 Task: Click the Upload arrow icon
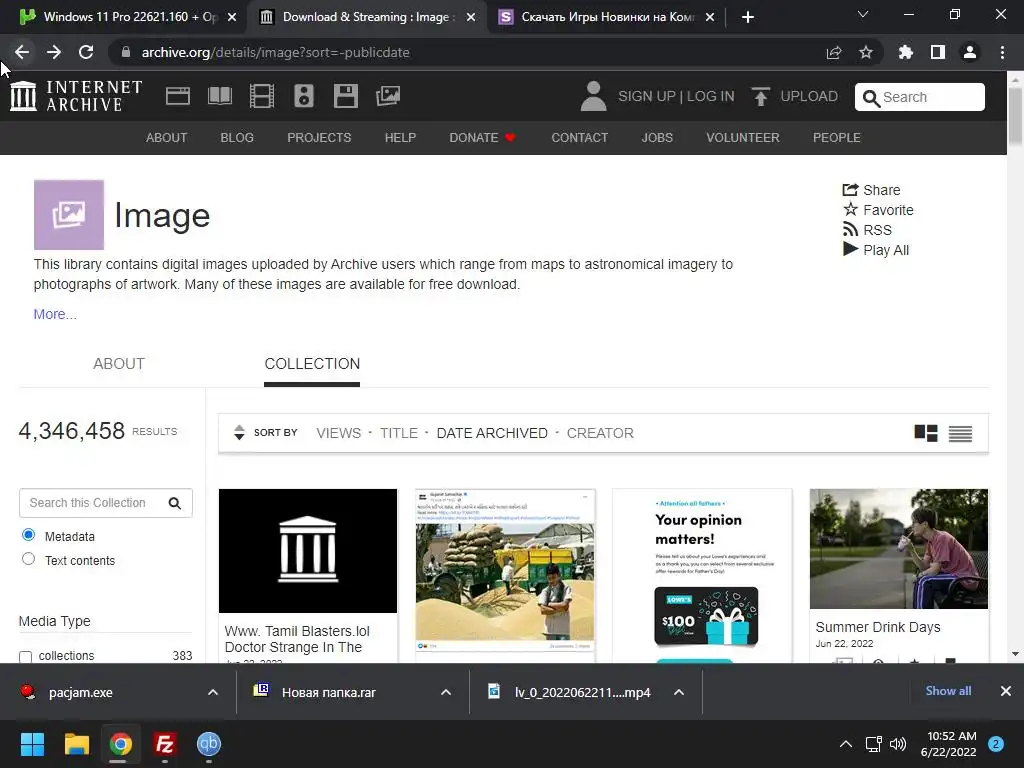point(760,96)
